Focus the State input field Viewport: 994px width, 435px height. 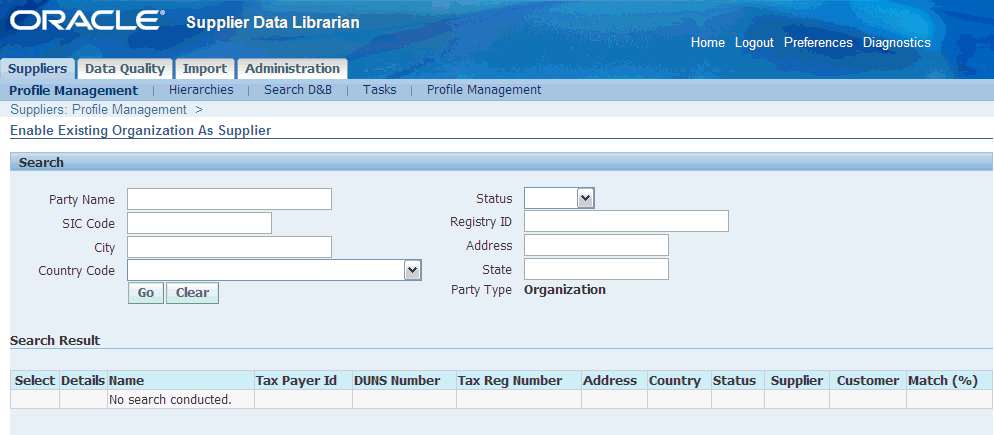point(596,269)
